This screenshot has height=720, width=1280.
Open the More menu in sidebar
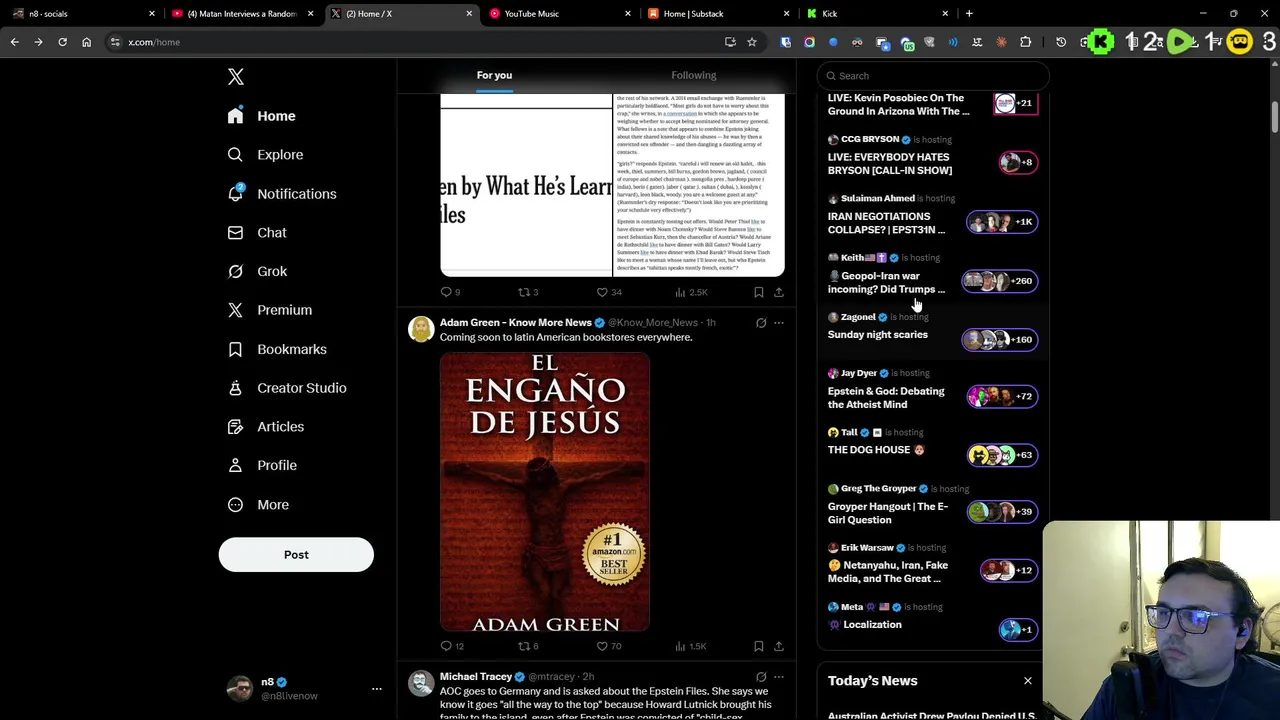pos(258,505)
